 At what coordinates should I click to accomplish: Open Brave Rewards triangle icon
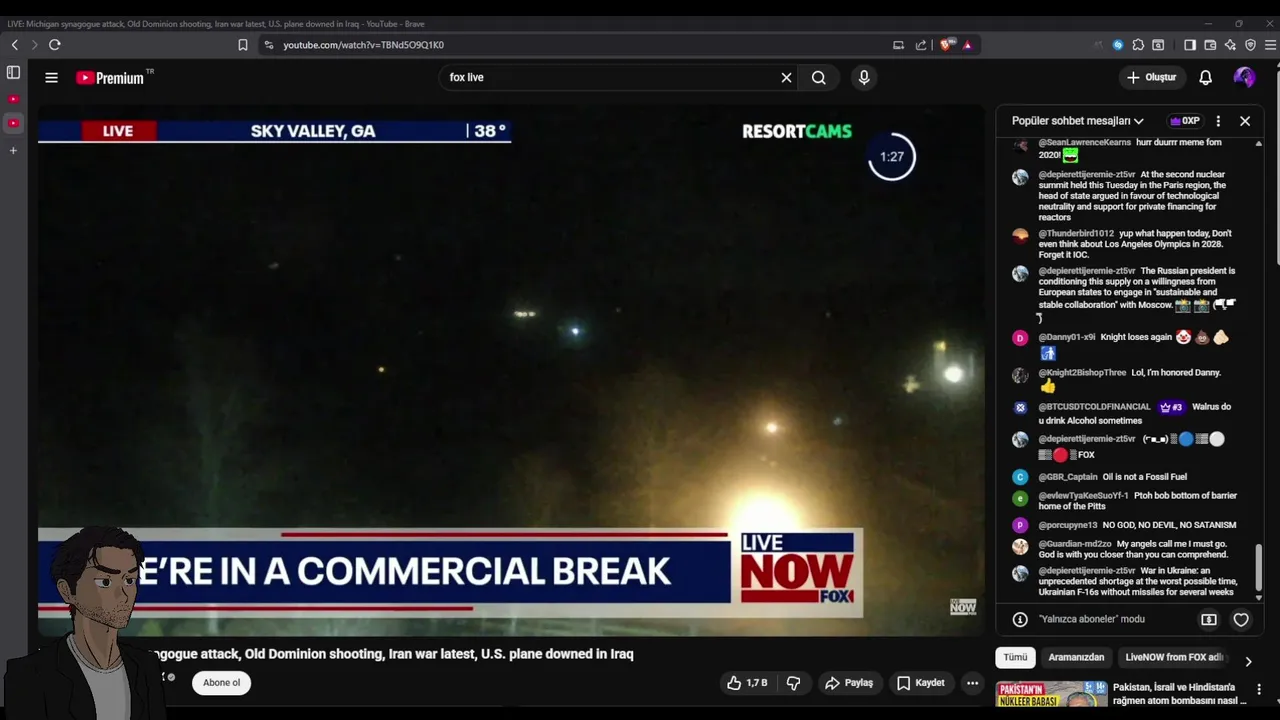967,45
